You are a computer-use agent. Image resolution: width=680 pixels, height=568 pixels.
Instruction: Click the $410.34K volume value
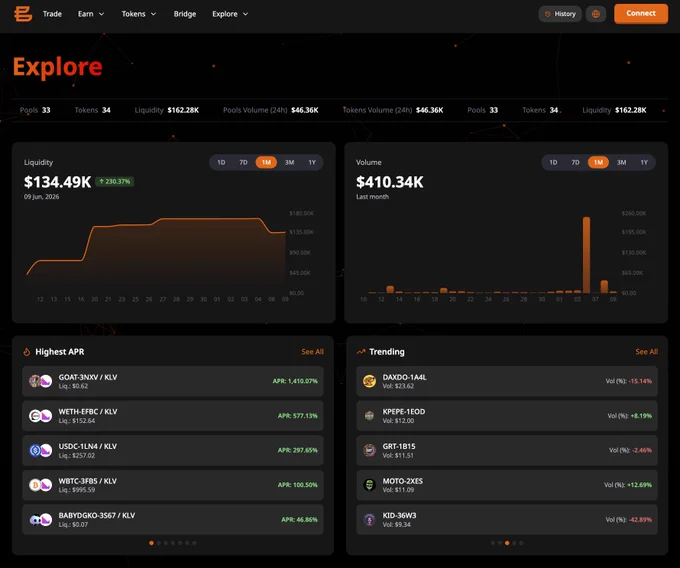[389, 182]
